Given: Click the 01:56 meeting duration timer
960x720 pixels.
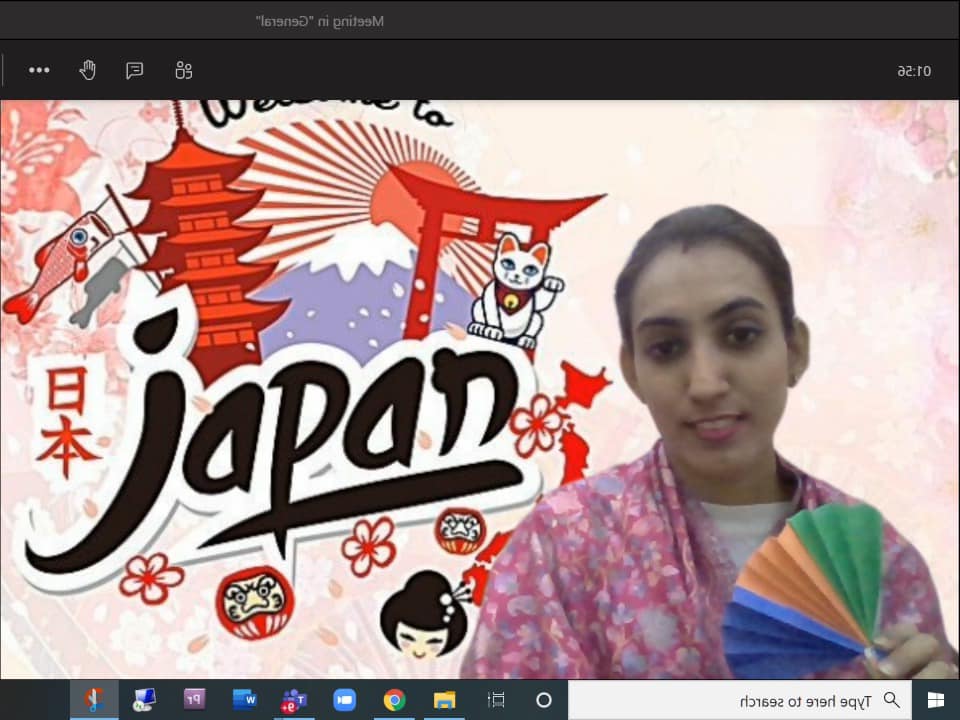Looking at the screenshot, I should point(914,71).
